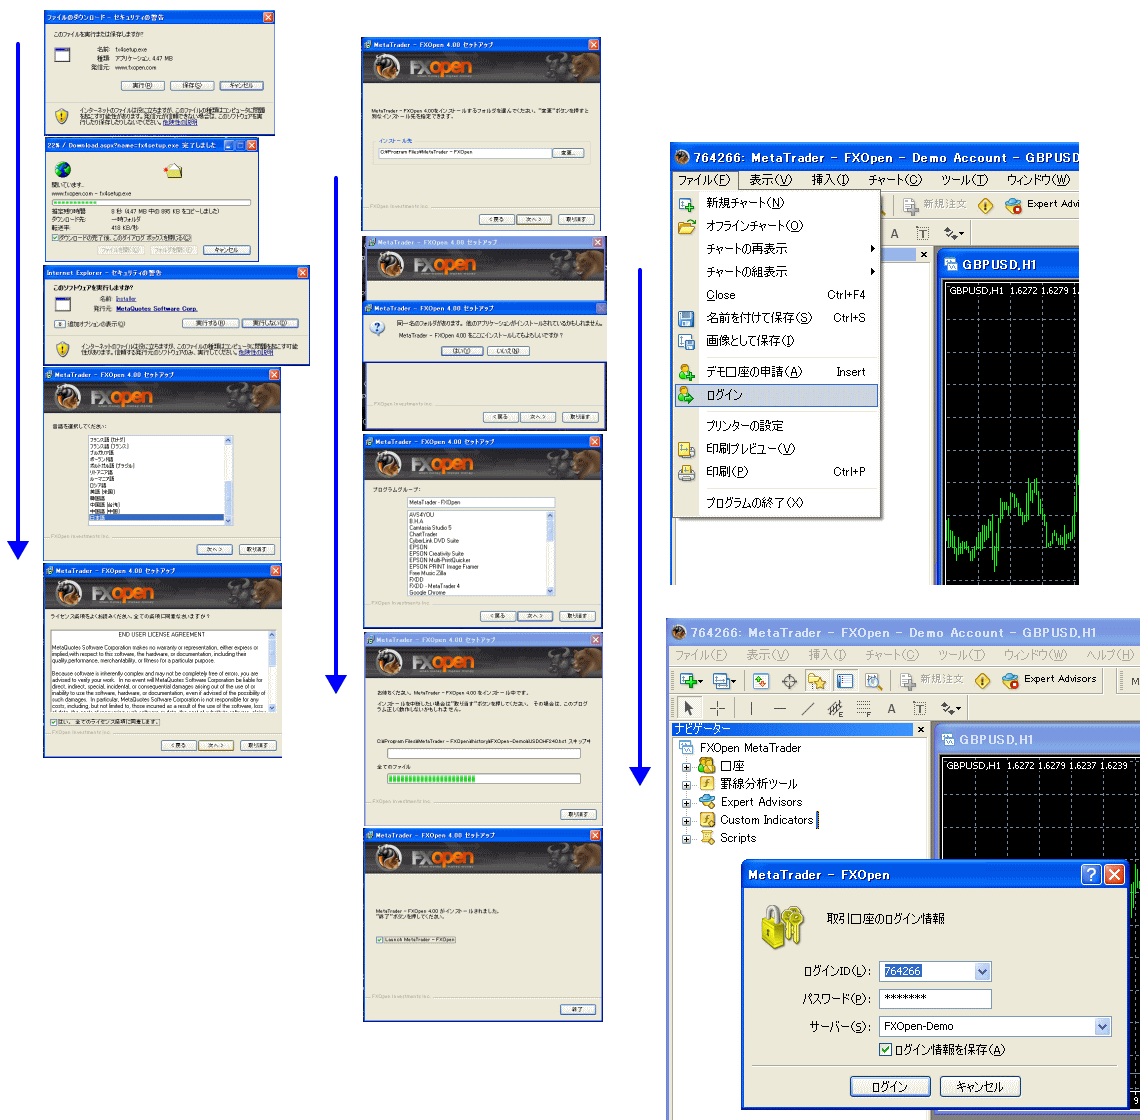Click the yellow diamond icon beside the open File menu
The width and height of the screenshot is (1142, 1120).
coord(985,205)
